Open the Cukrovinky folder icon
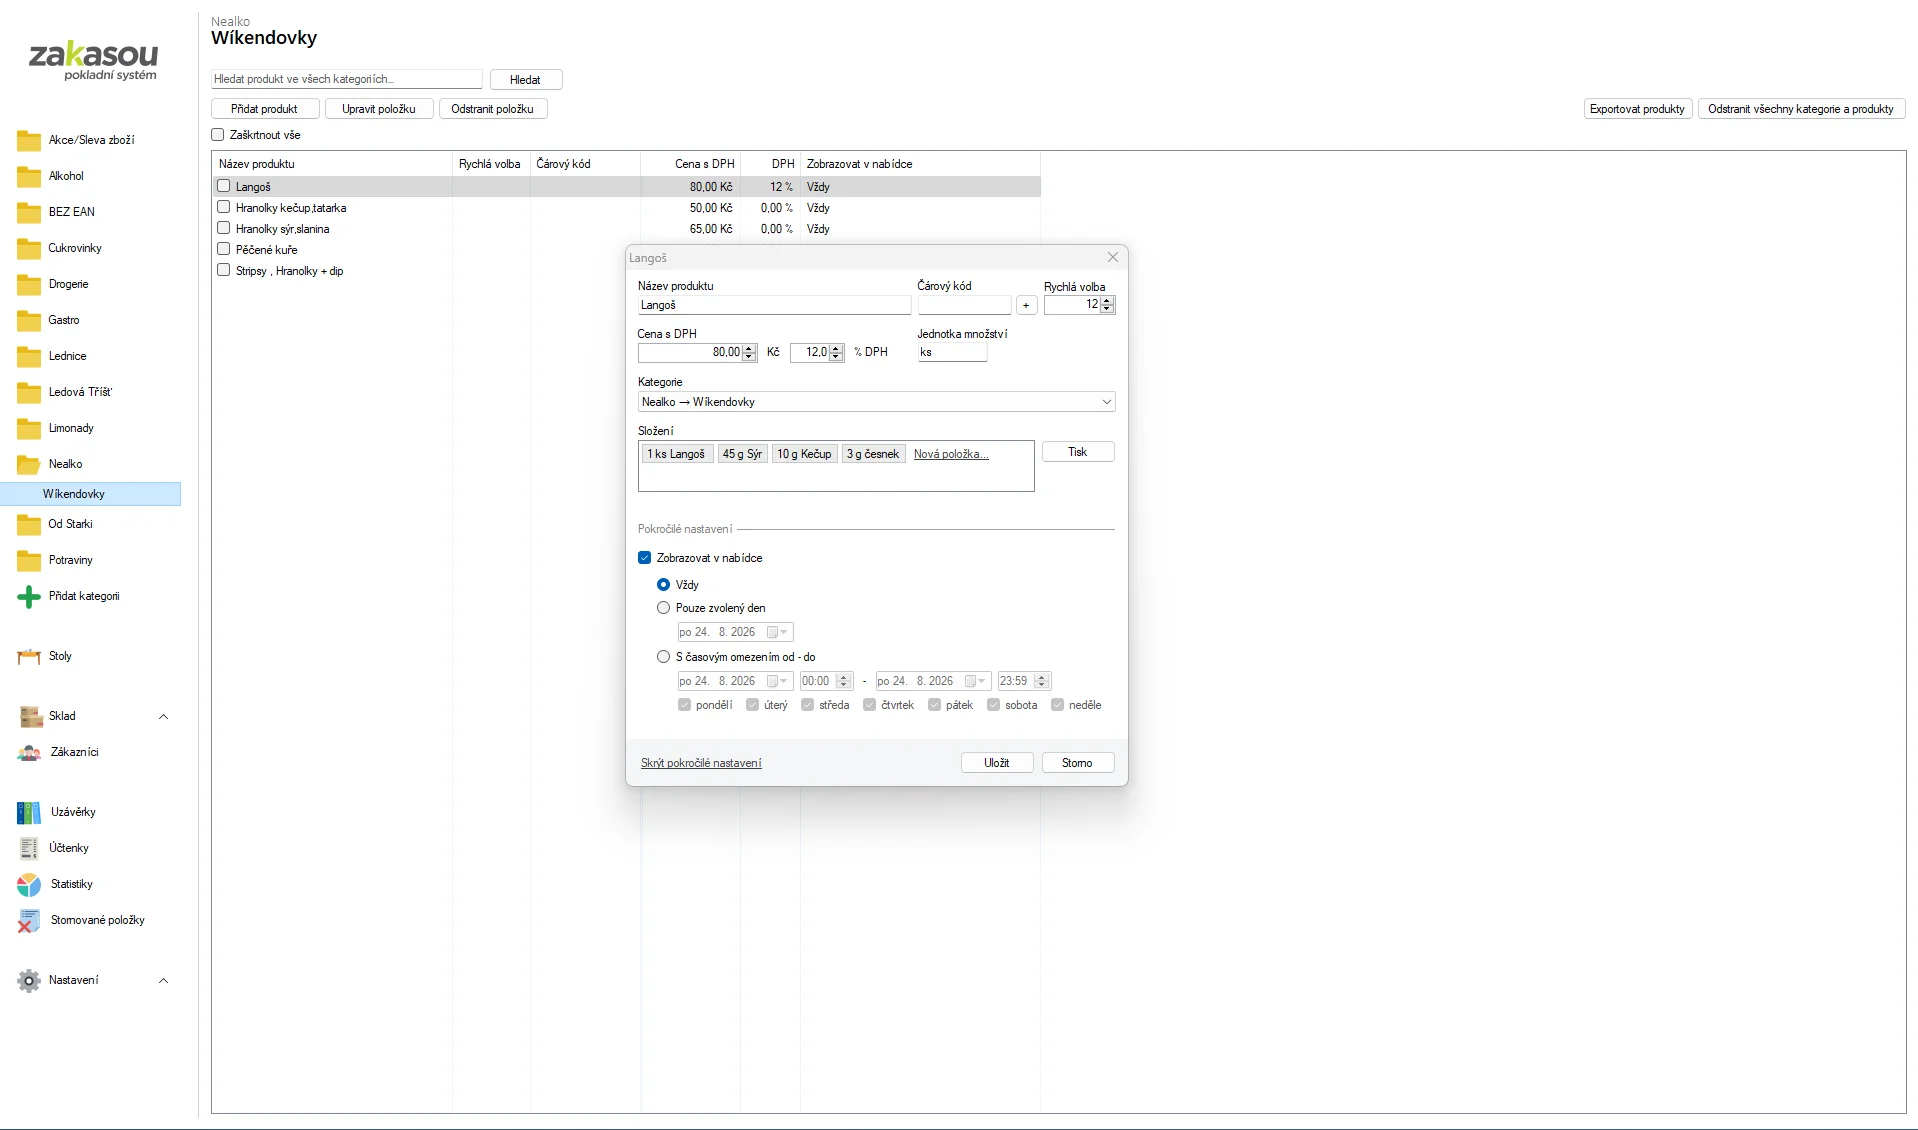The image size is (1918, 1130). click(x=29, y=249)
